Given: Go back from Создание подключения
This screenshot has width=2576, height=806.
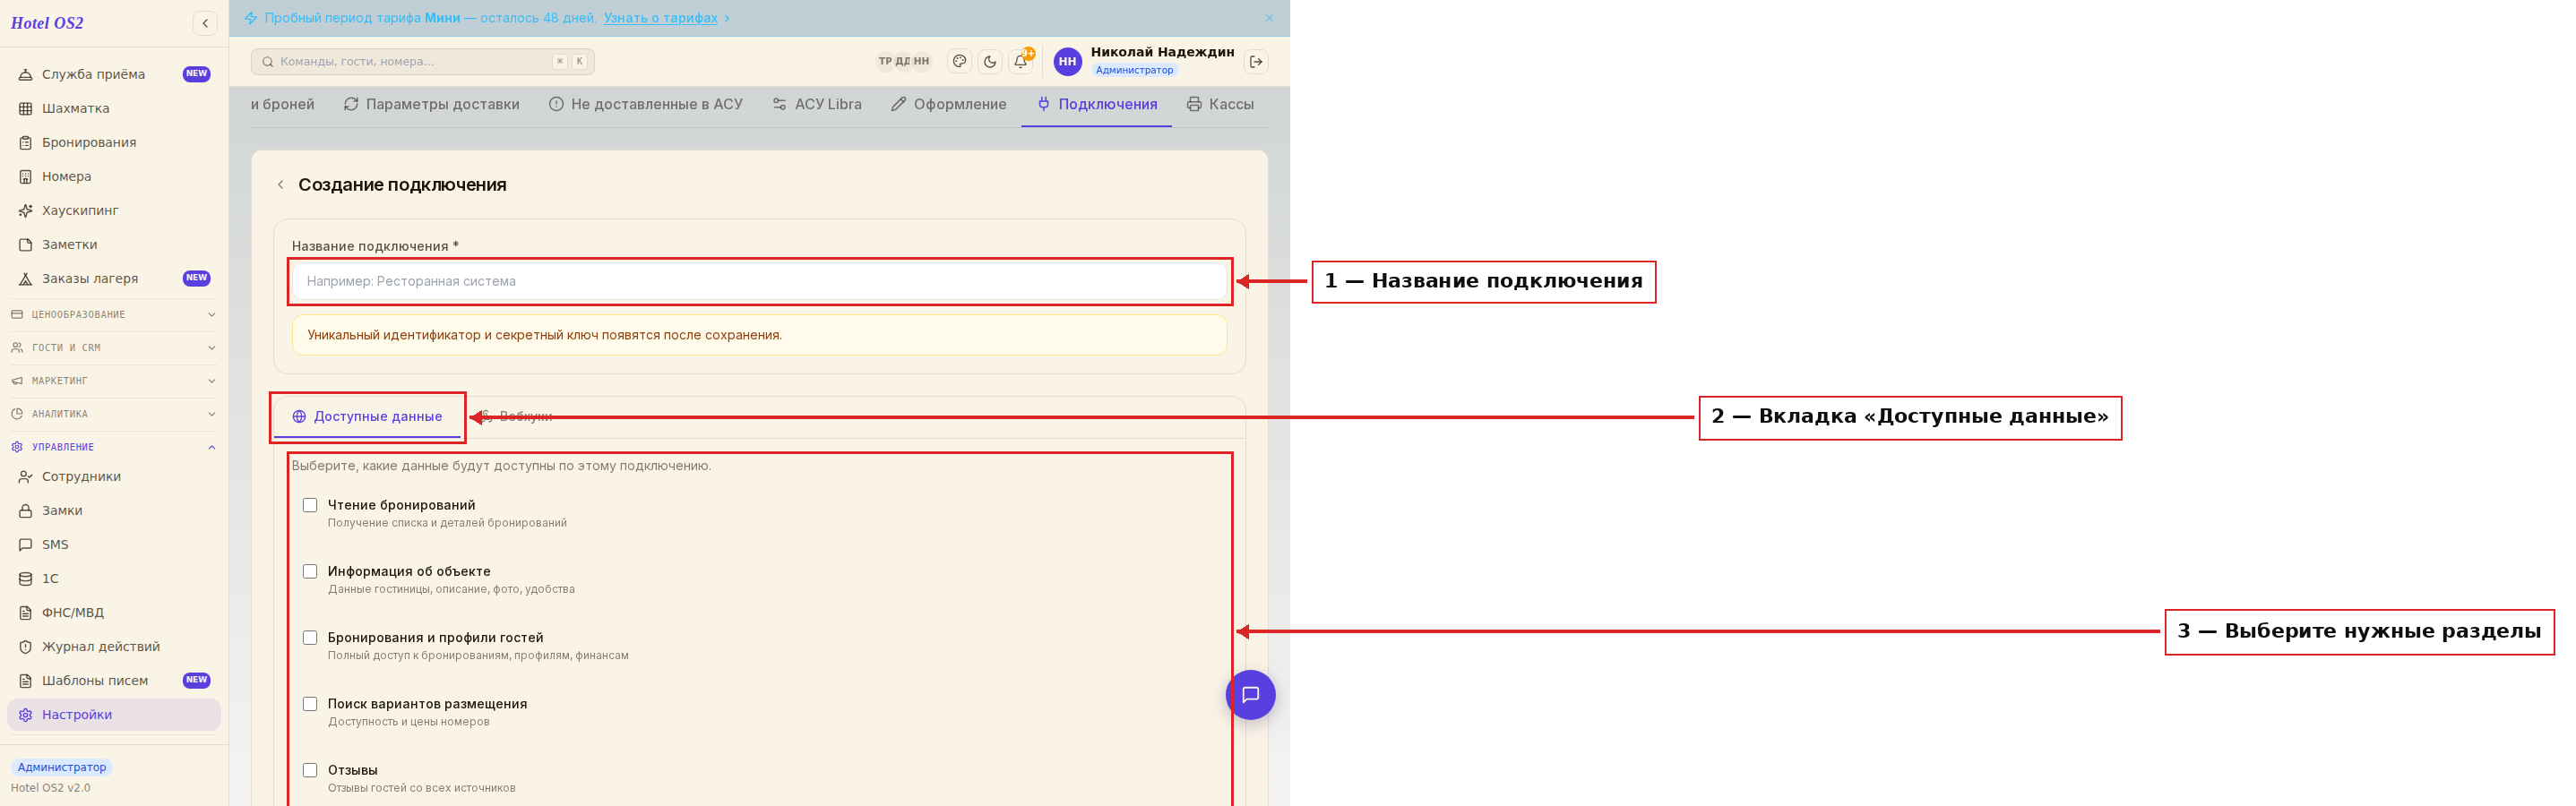Looking at the screenshot, I should pyautogui.click(x=281, y=184).
